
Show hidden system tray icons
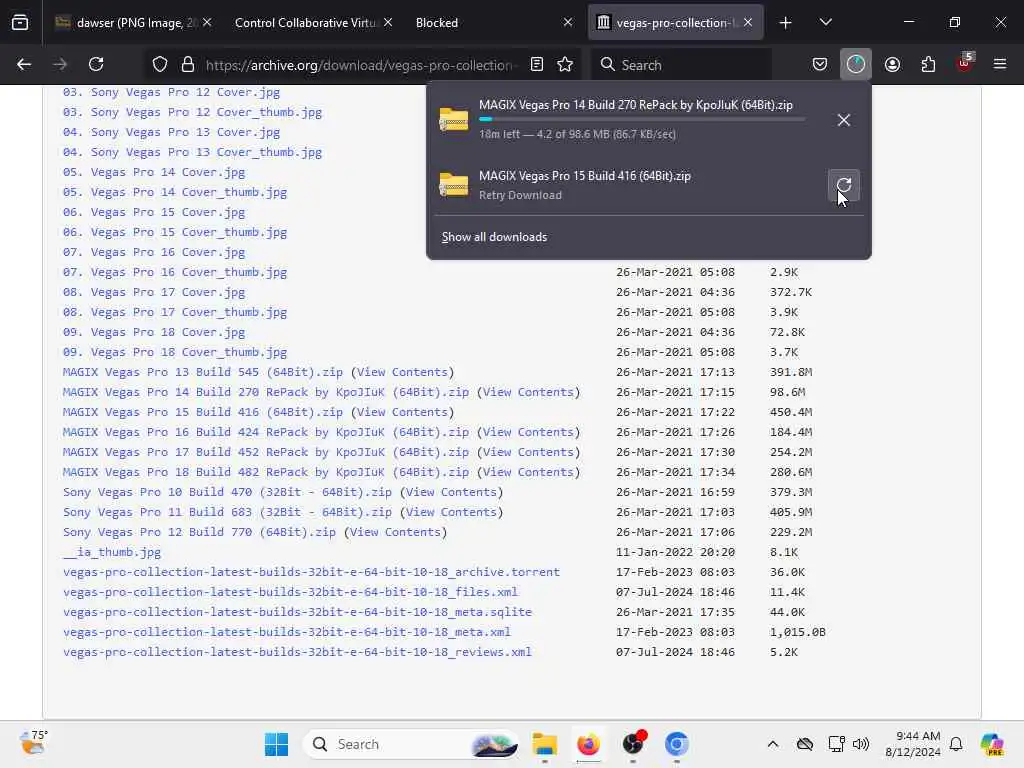pos(773,744)
